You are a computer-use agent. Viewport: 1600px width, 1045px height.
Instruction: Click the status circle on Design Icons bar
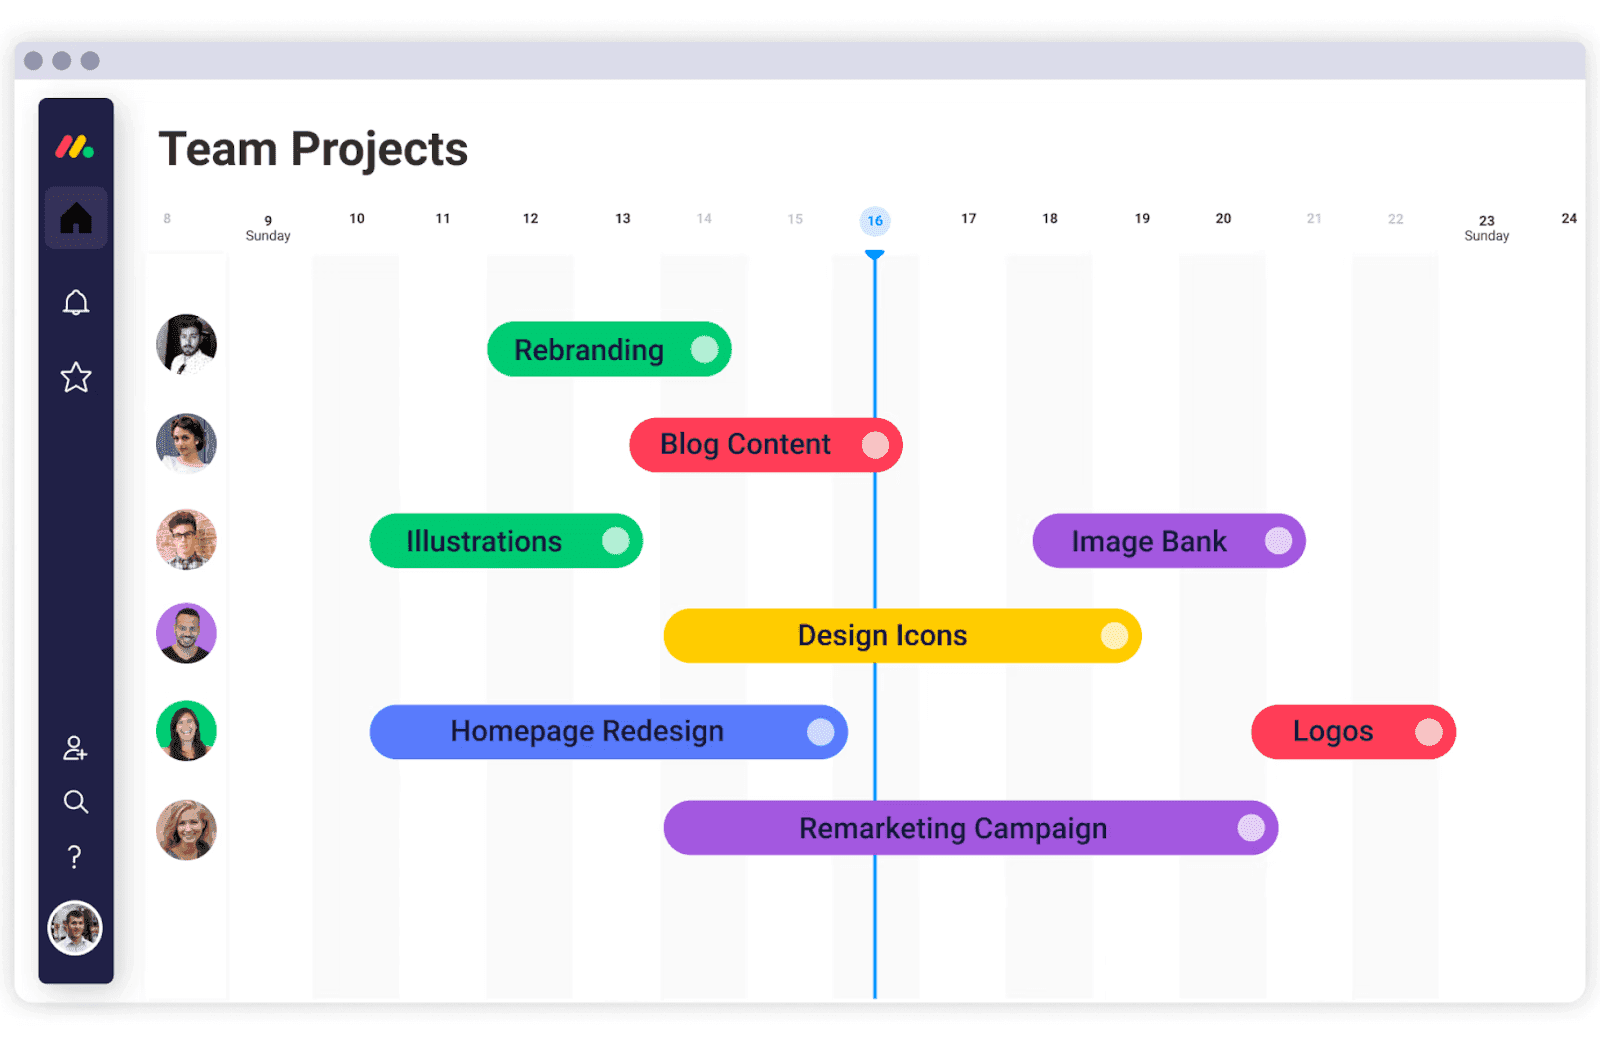(x=1112, y=635)
